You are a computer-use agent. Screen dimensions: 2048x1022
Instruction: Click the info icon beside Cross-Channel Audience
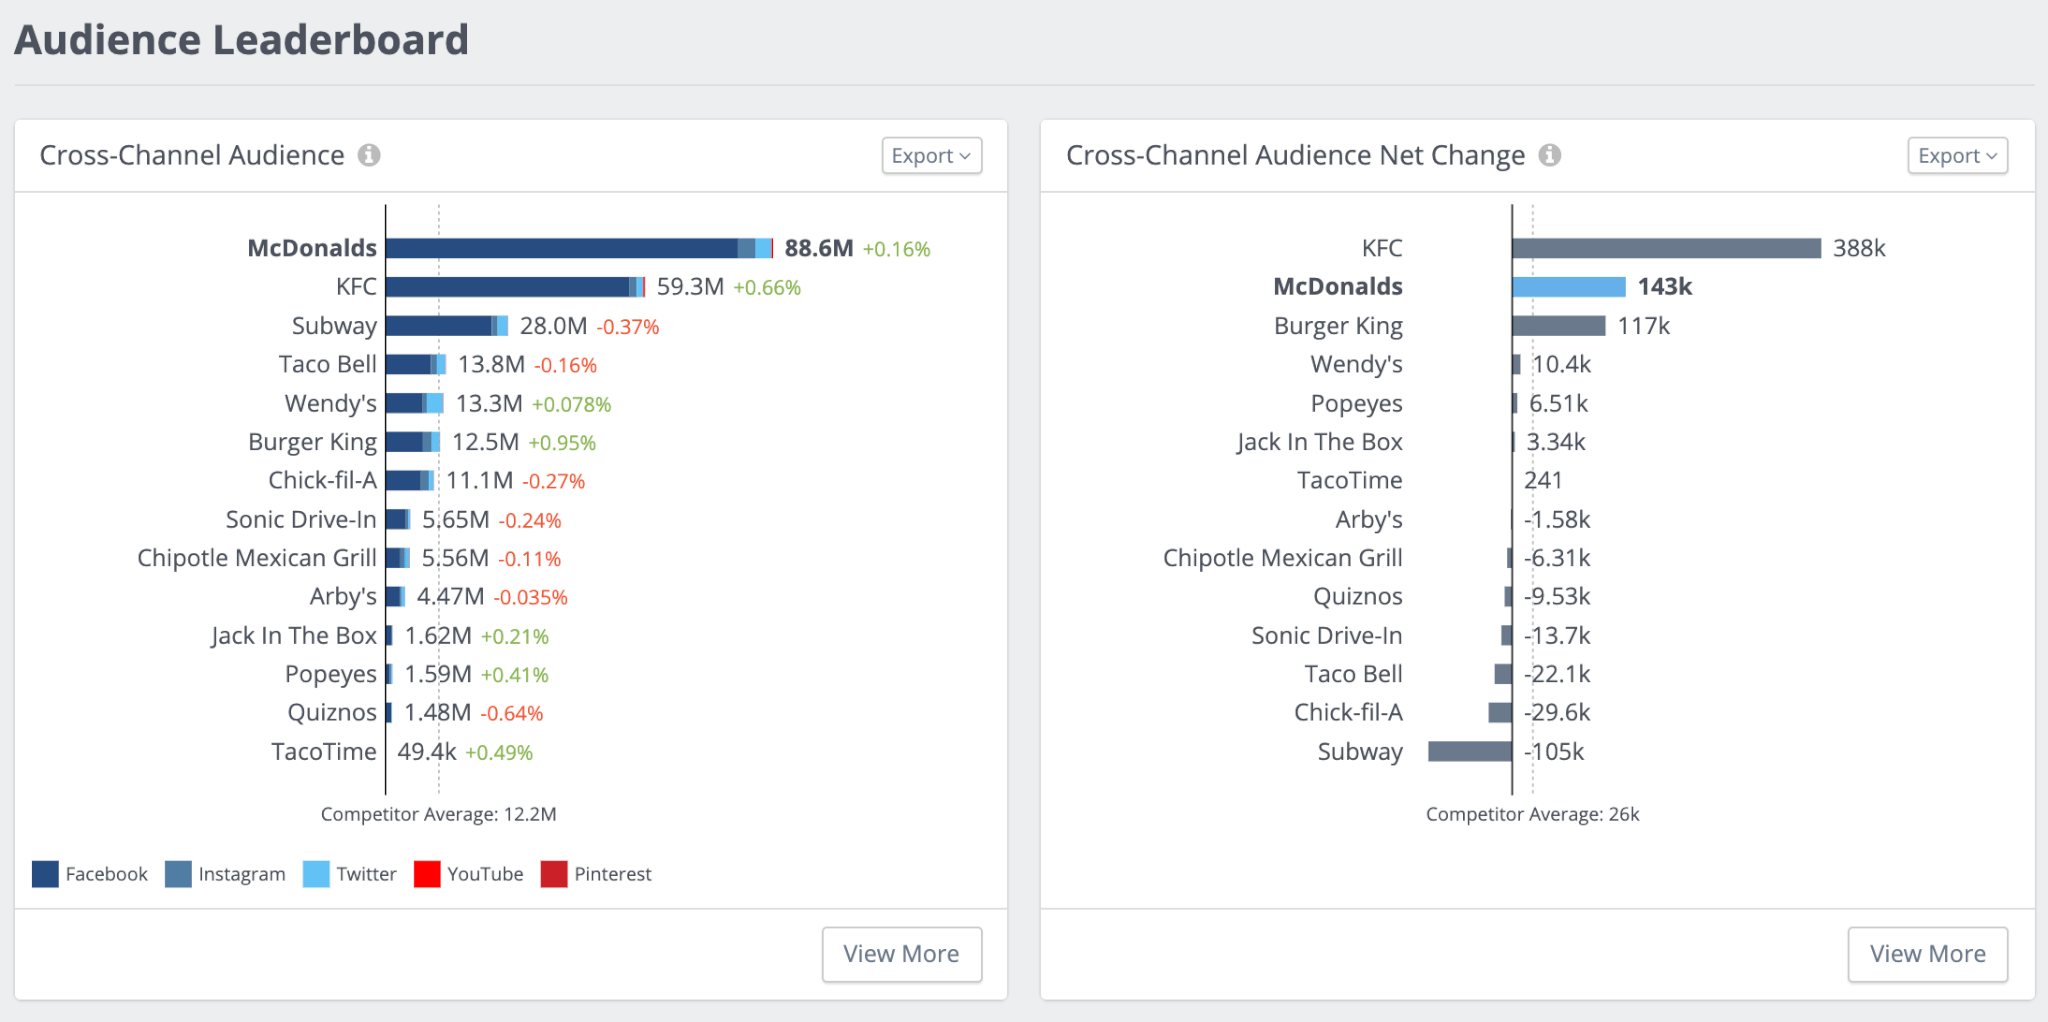click(370, 156)
